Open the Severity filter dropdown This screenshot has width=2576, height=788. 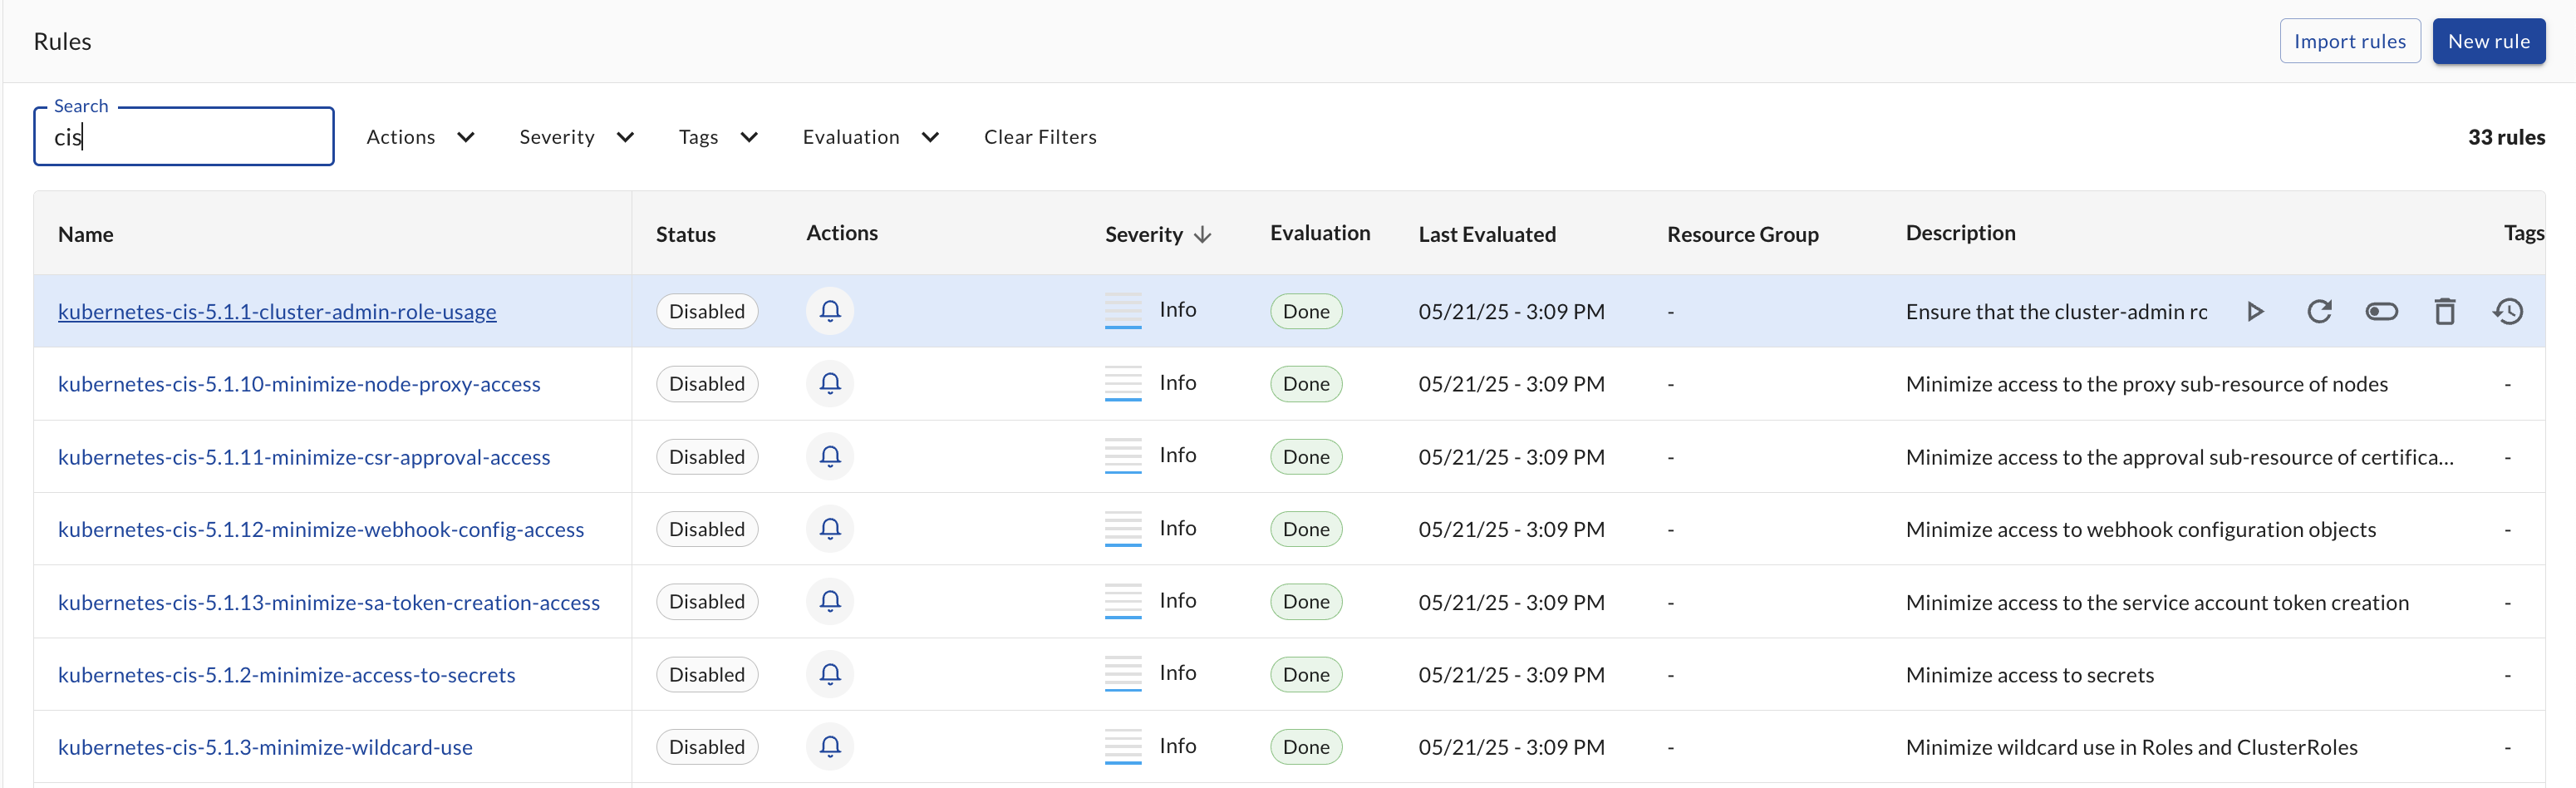click(x=576, y=137)
